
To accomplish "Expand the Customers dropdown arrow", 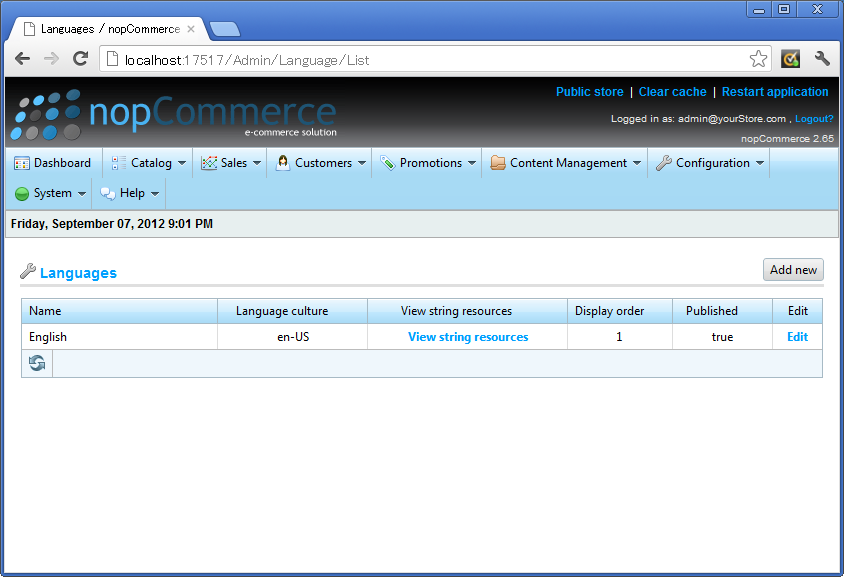I will (x=362, y=163).
